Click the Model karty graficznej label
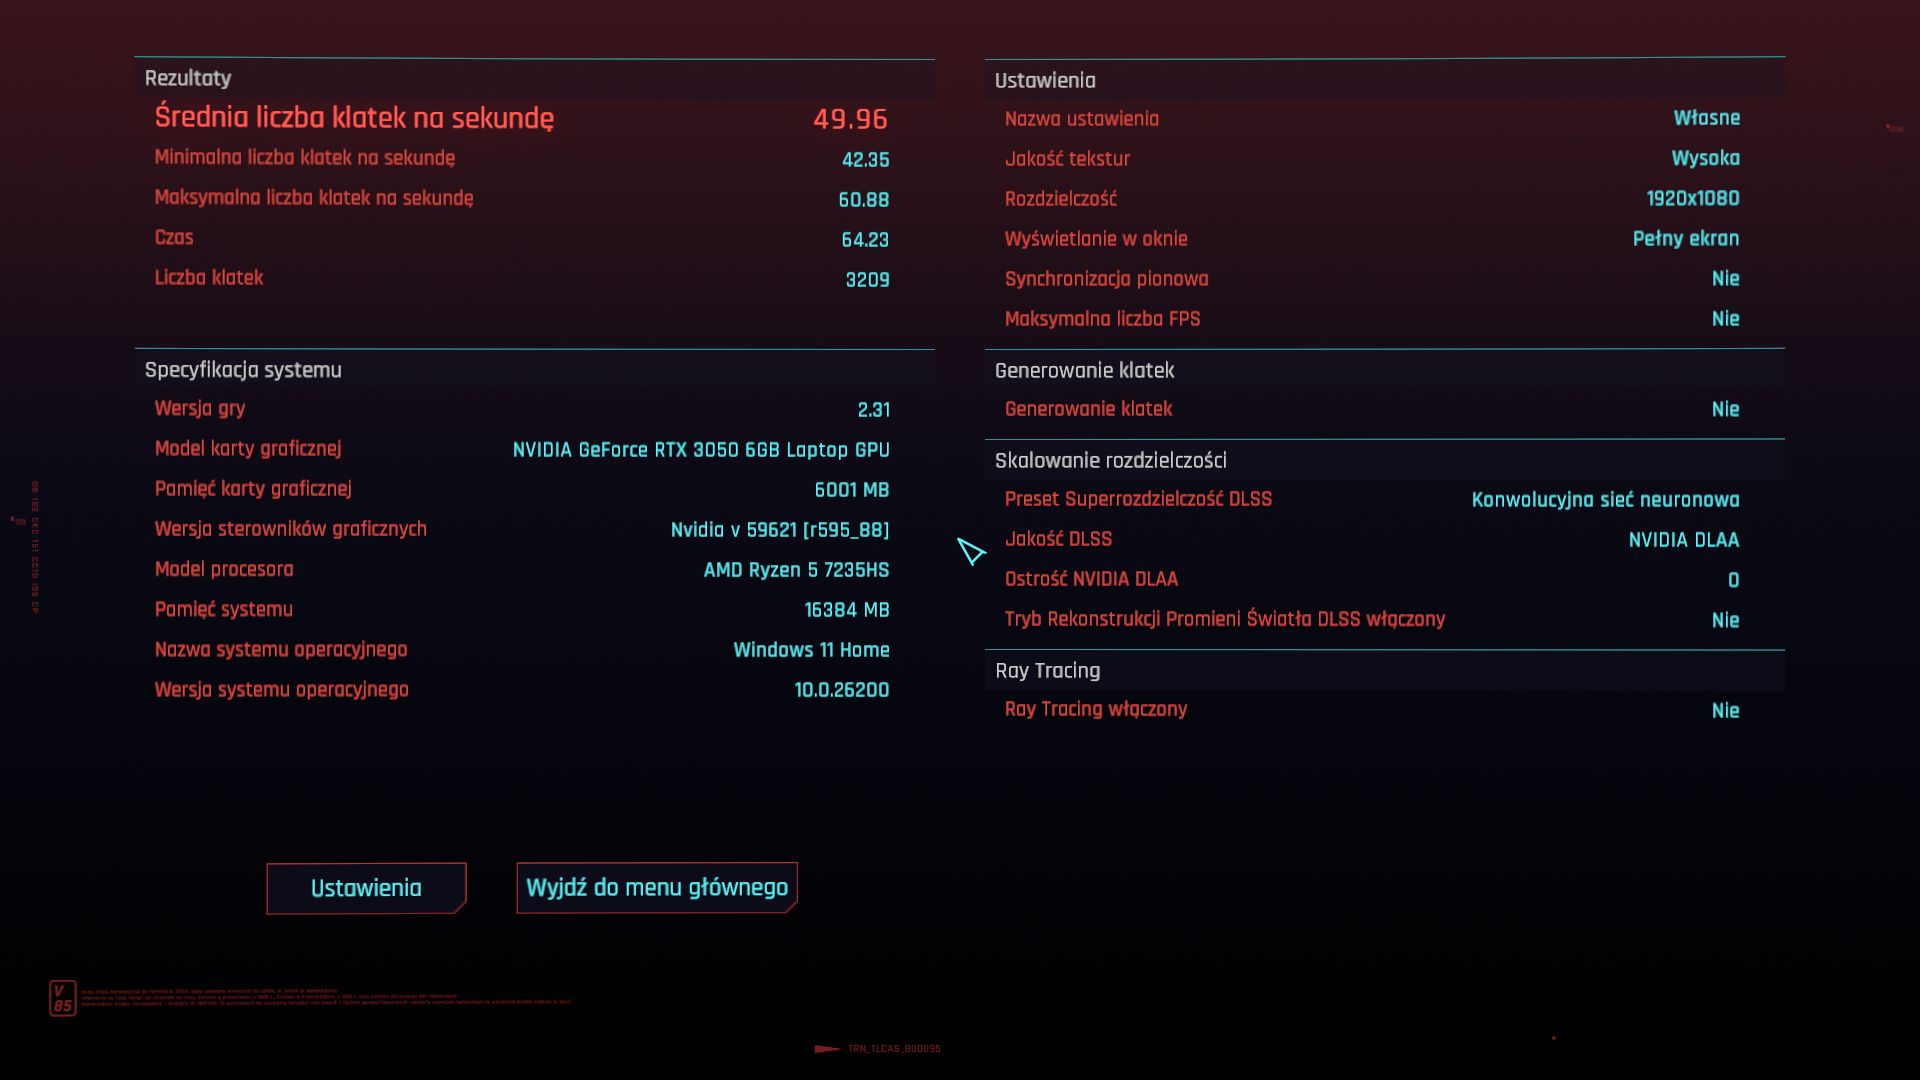This screenshot has height=1080, width=1920. [x=247, y=449]
